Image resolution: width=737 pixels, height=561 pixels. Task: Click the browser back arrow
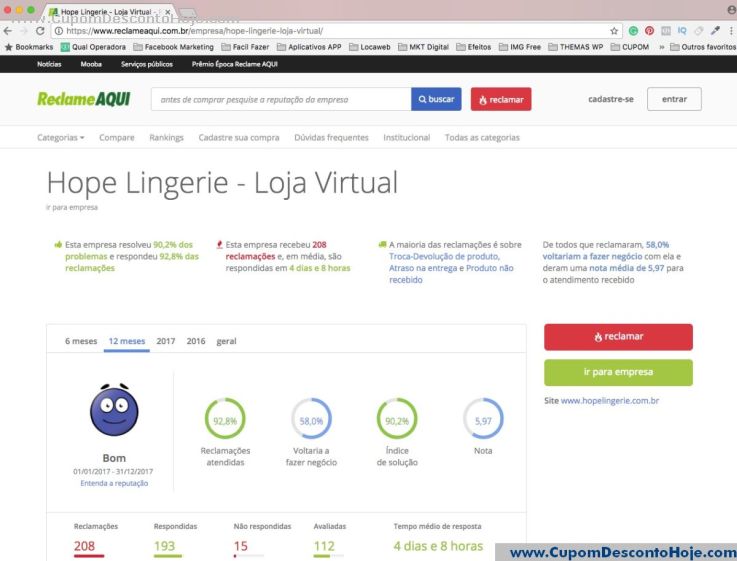tap(8, 31)
